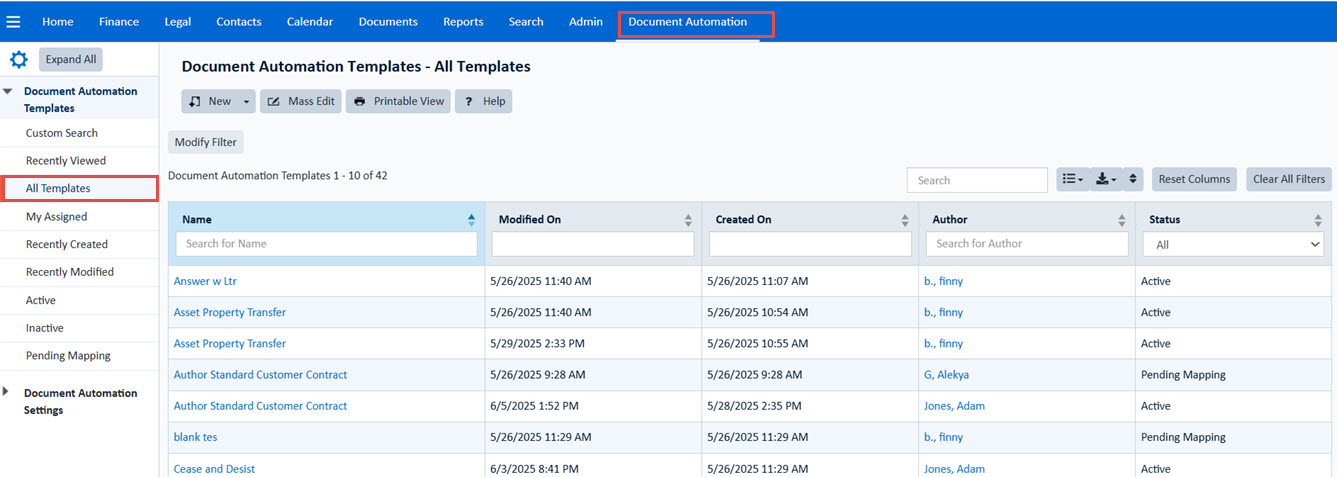Click the expand/collapse rows arrows icon
This screenshot has width=1337, height=477.
[1133, 179]
